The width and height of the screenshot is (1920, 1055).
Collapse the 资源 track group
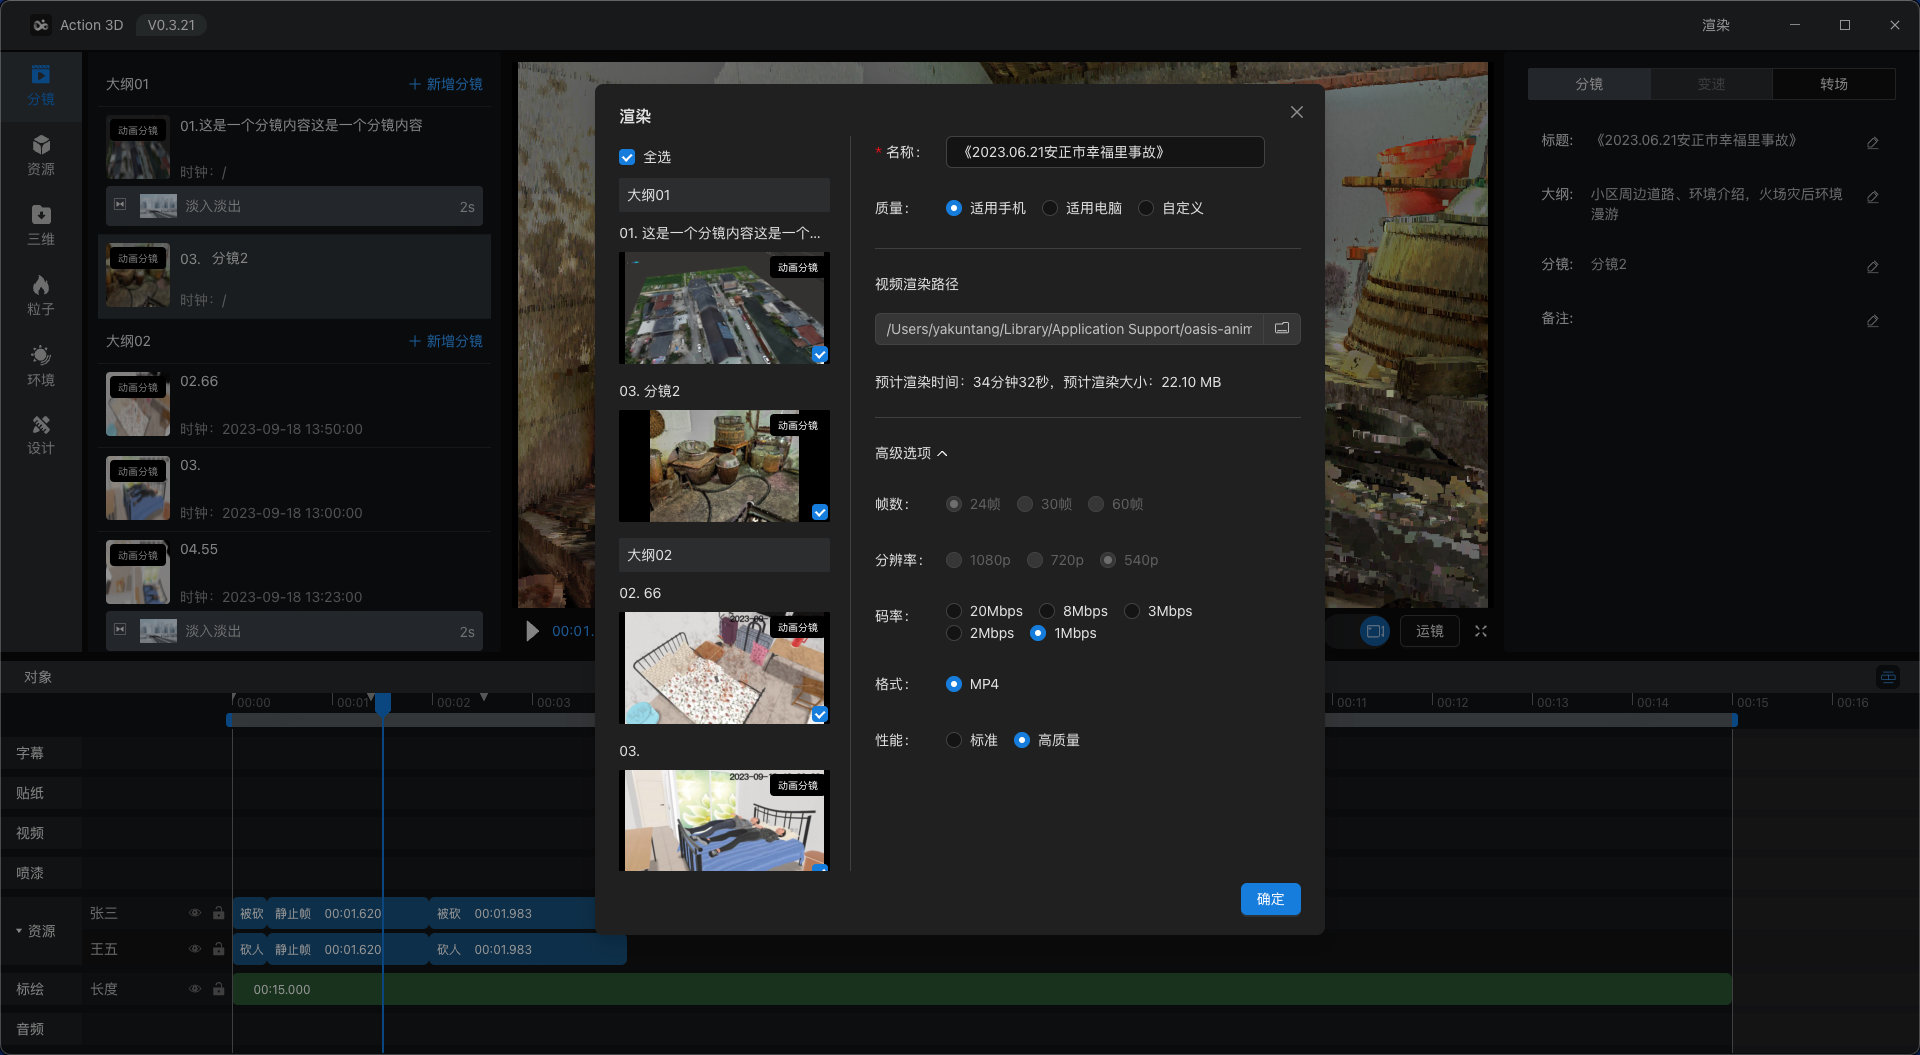coord(19,931)
